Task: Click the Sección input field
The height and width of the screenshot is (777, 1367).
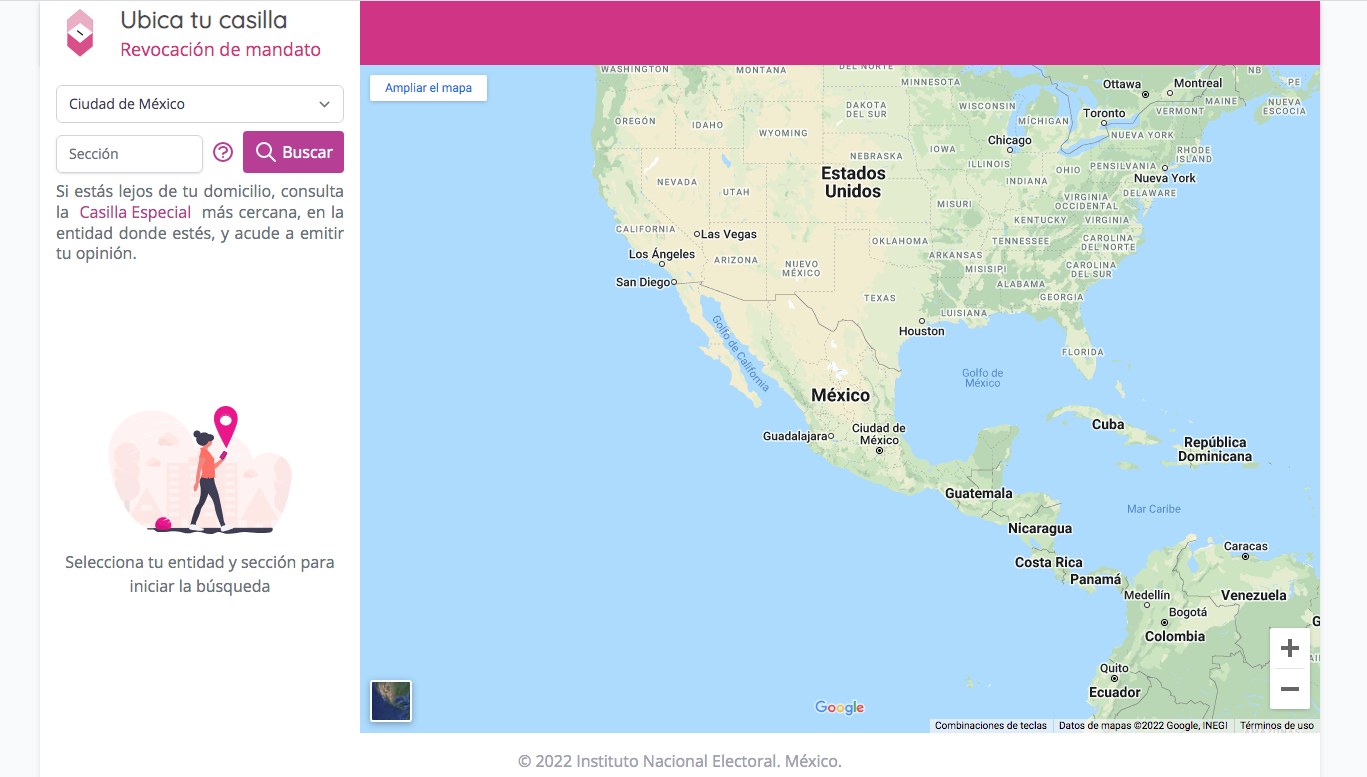Action: [130, 154]
